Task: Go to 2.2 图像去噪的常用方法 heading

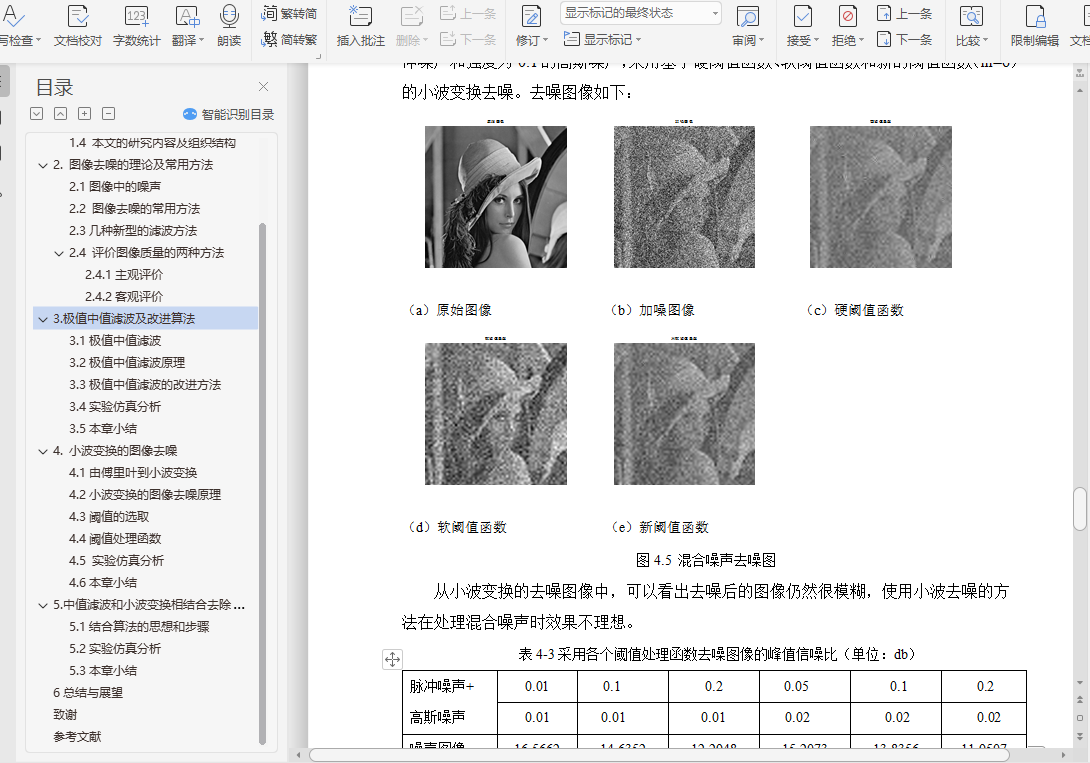Action: pyautogui.click(x=134, y=208)
